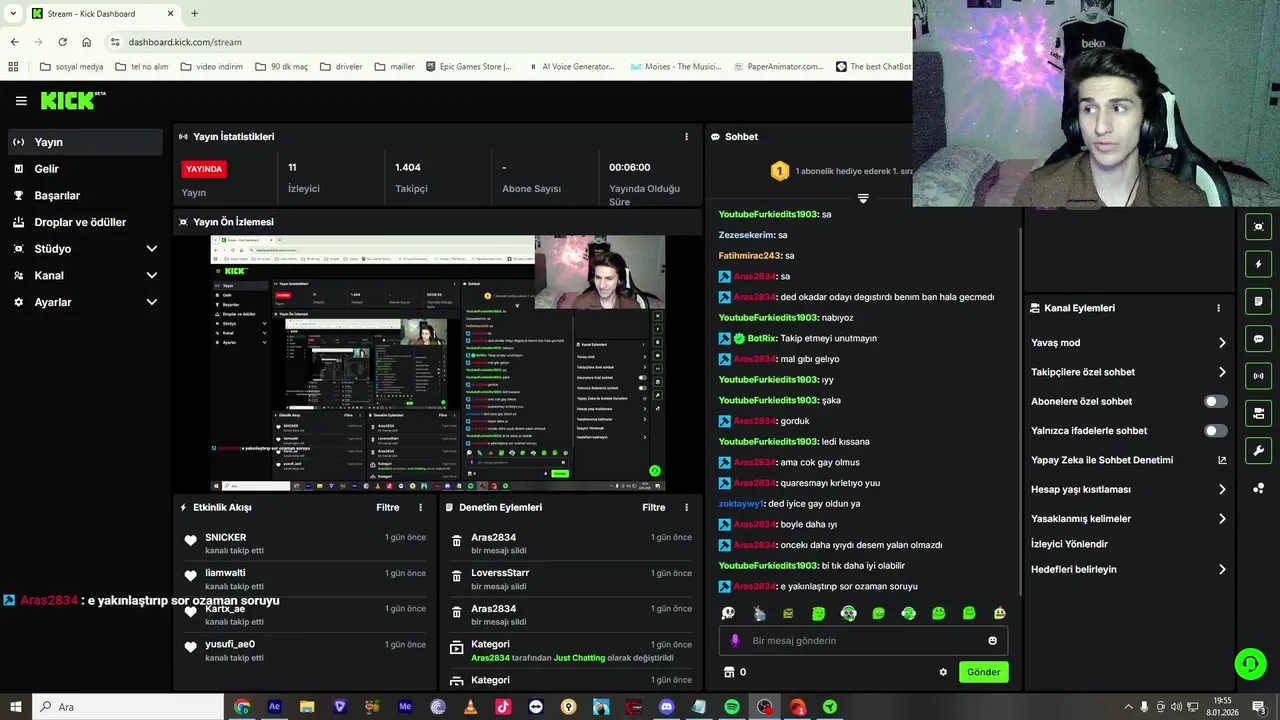
Task: Click the LoversStarr moderation entry
Action: click(571, 580)
